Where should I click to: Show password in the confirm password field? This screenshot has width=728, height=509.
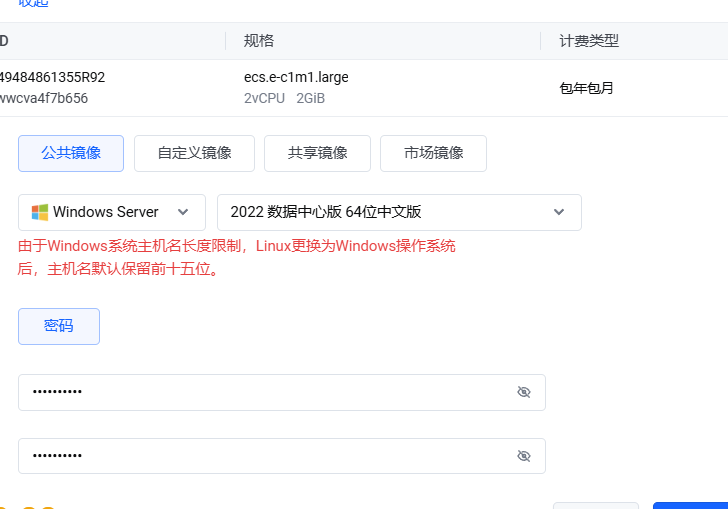click(x=524, y=456)
